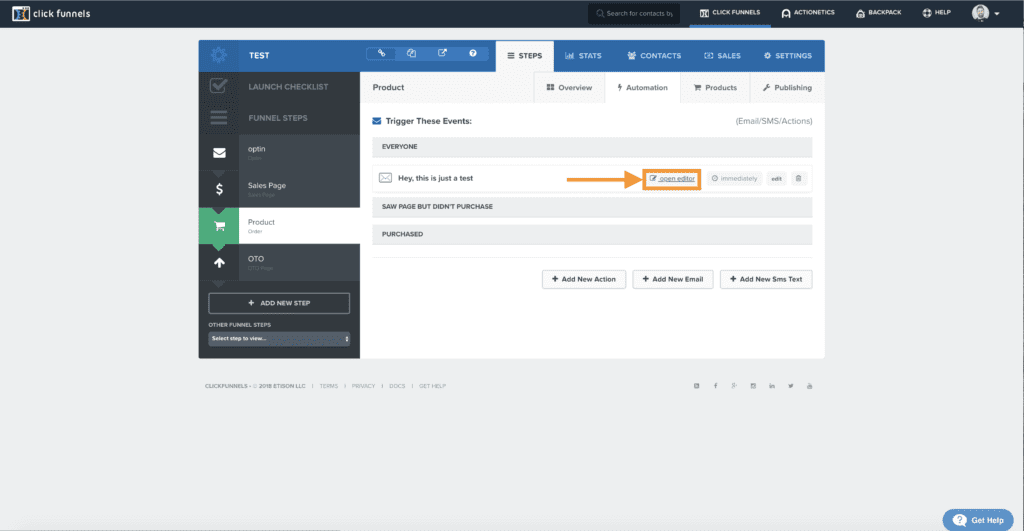Viewport: 1024px width, 531px height.
Task: Click Add New Action button
Action: (584, 279)
